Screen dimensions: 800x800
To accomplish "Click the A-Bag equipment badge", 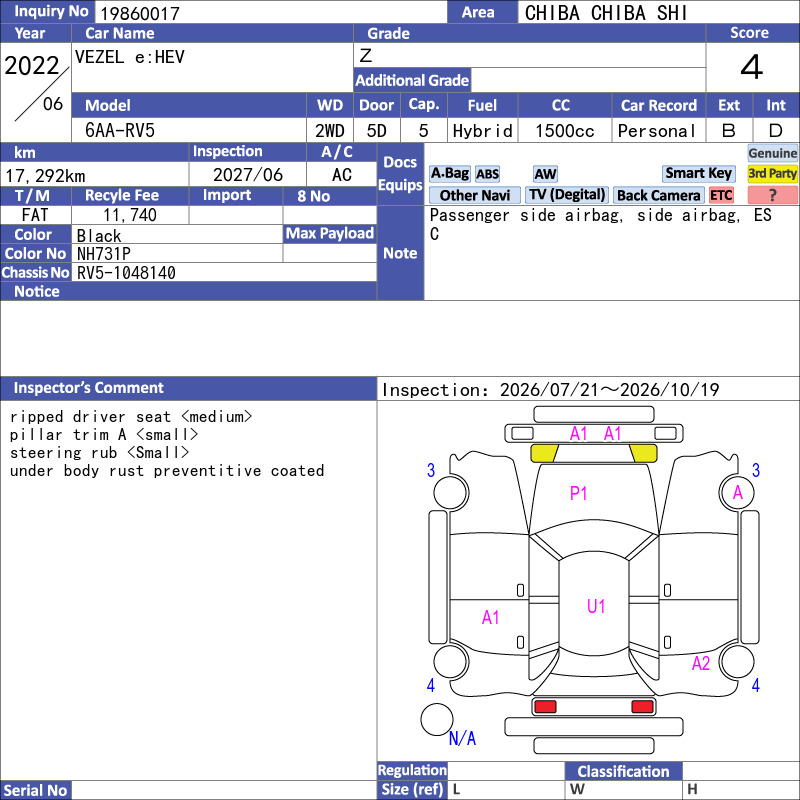I will tap(449, 173).
